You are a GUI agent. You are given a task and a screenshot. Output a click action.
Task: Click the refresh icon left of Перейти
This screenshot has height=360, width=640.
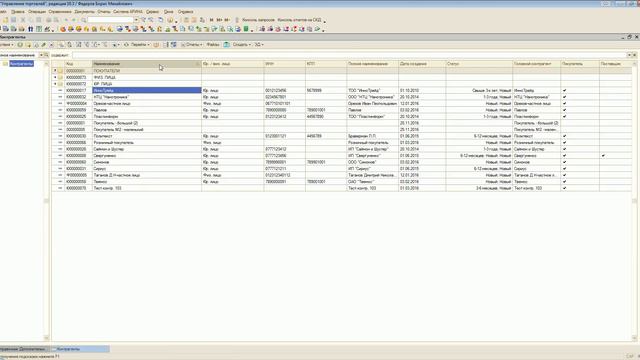[x=126, y=44]
